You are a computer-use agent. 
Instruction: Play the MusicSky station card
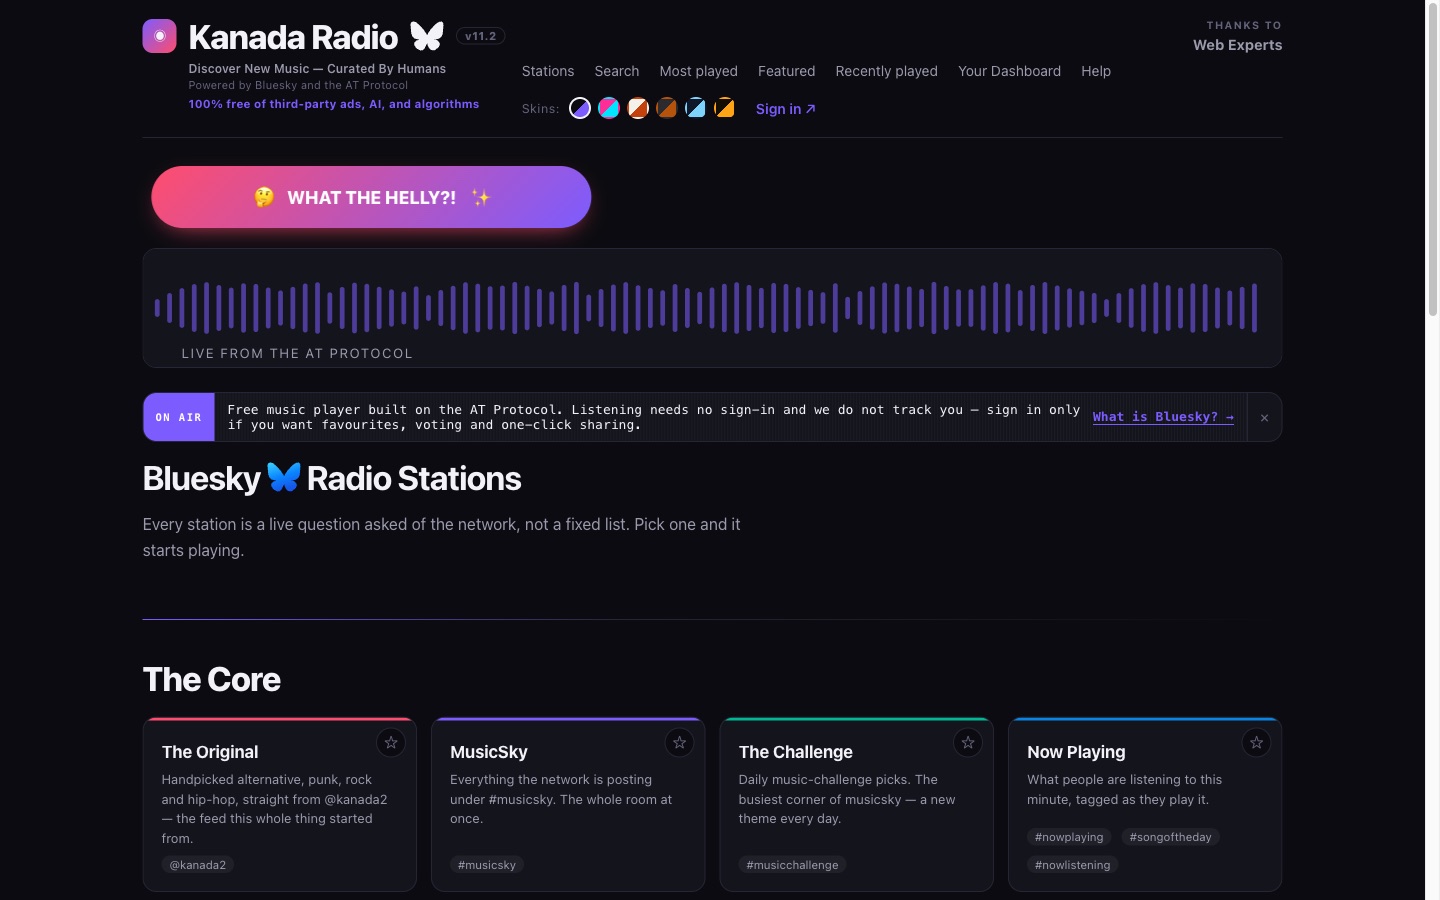(568, 804)
